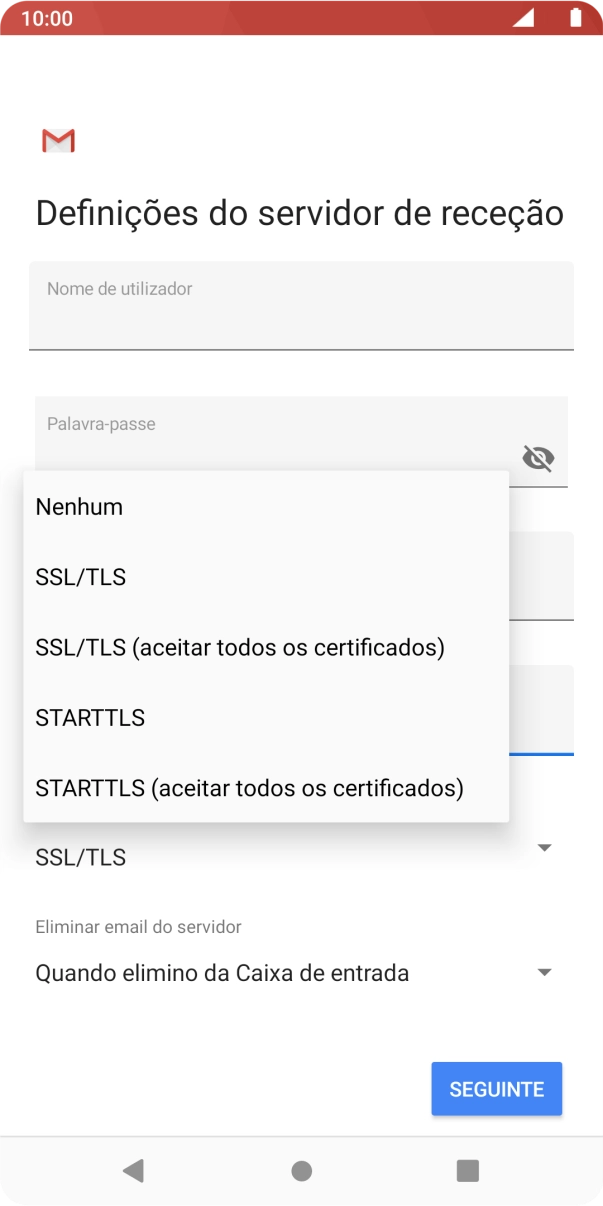Focus the Nome de utilizador field
This screenshot has width=603, height=1206.
(300, 305)
